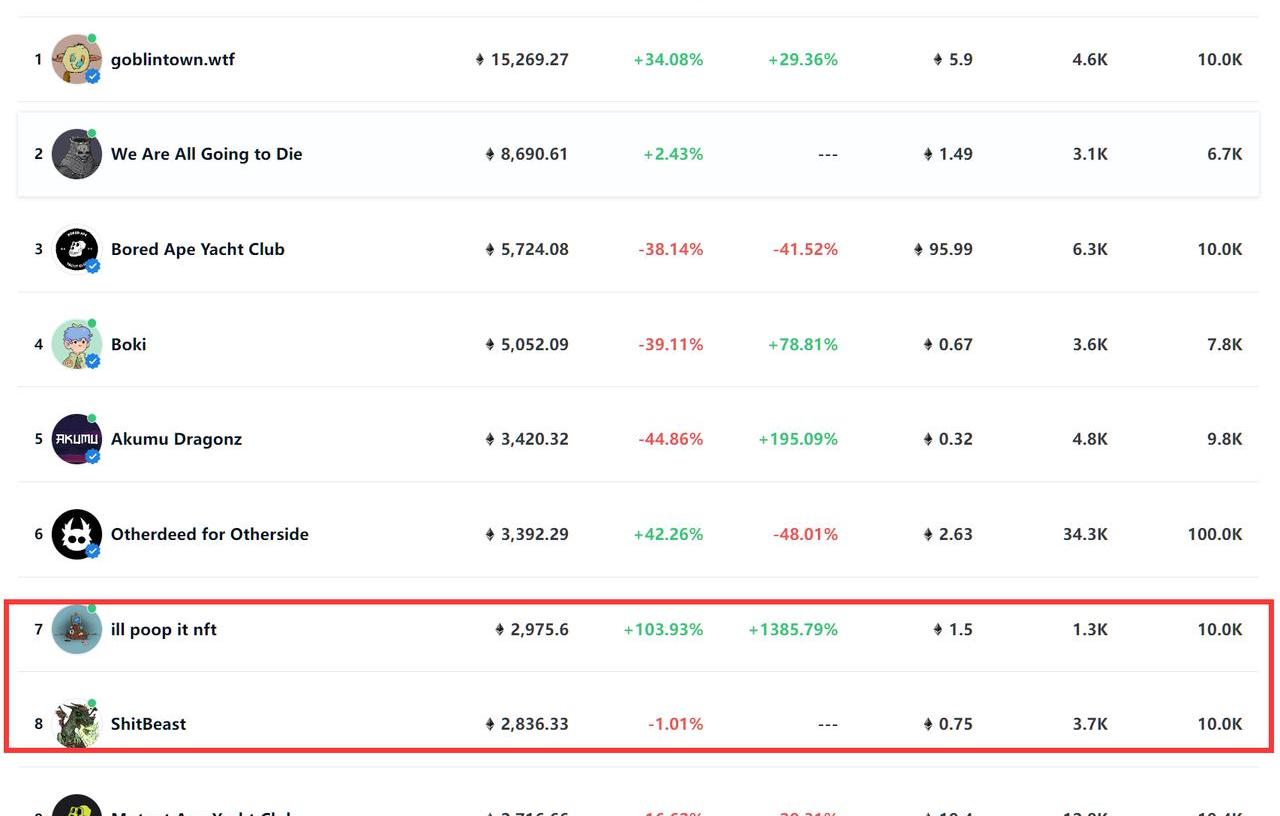Open the We Are All Going to Die collection
Image resolution: width=1280 pixels, height=816 pixels.
click(x=206, y=154)
